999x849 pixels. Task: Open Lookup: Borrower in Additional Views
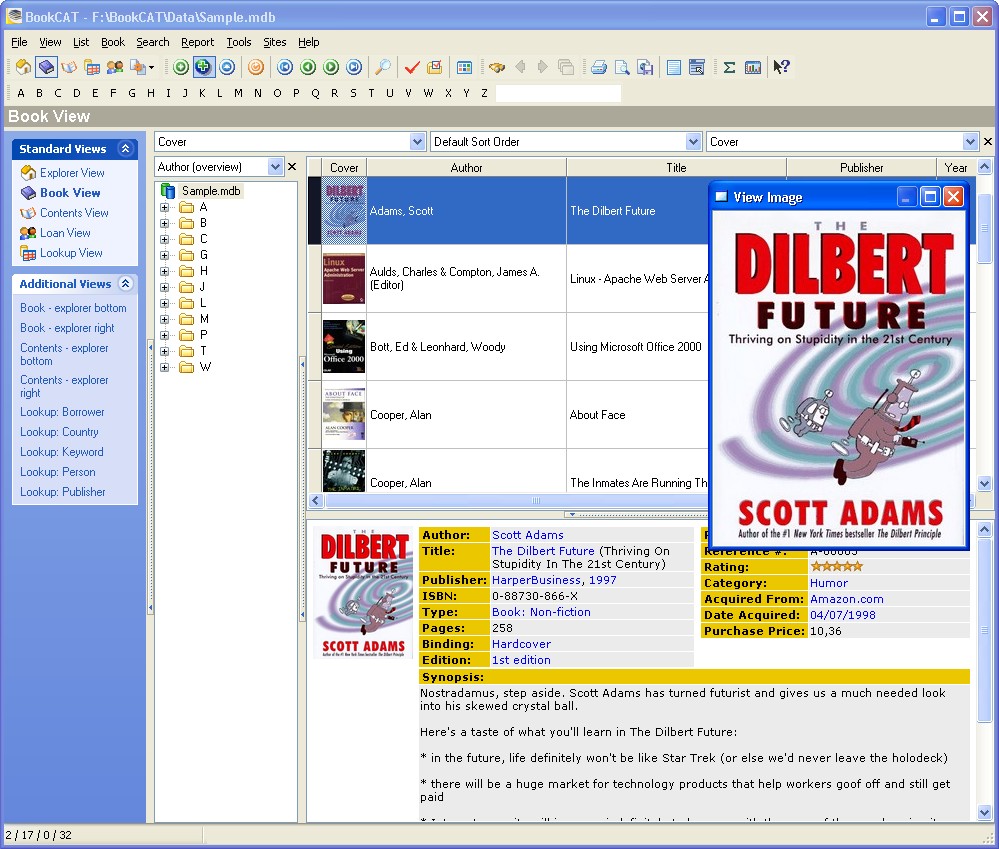[62, 412]
